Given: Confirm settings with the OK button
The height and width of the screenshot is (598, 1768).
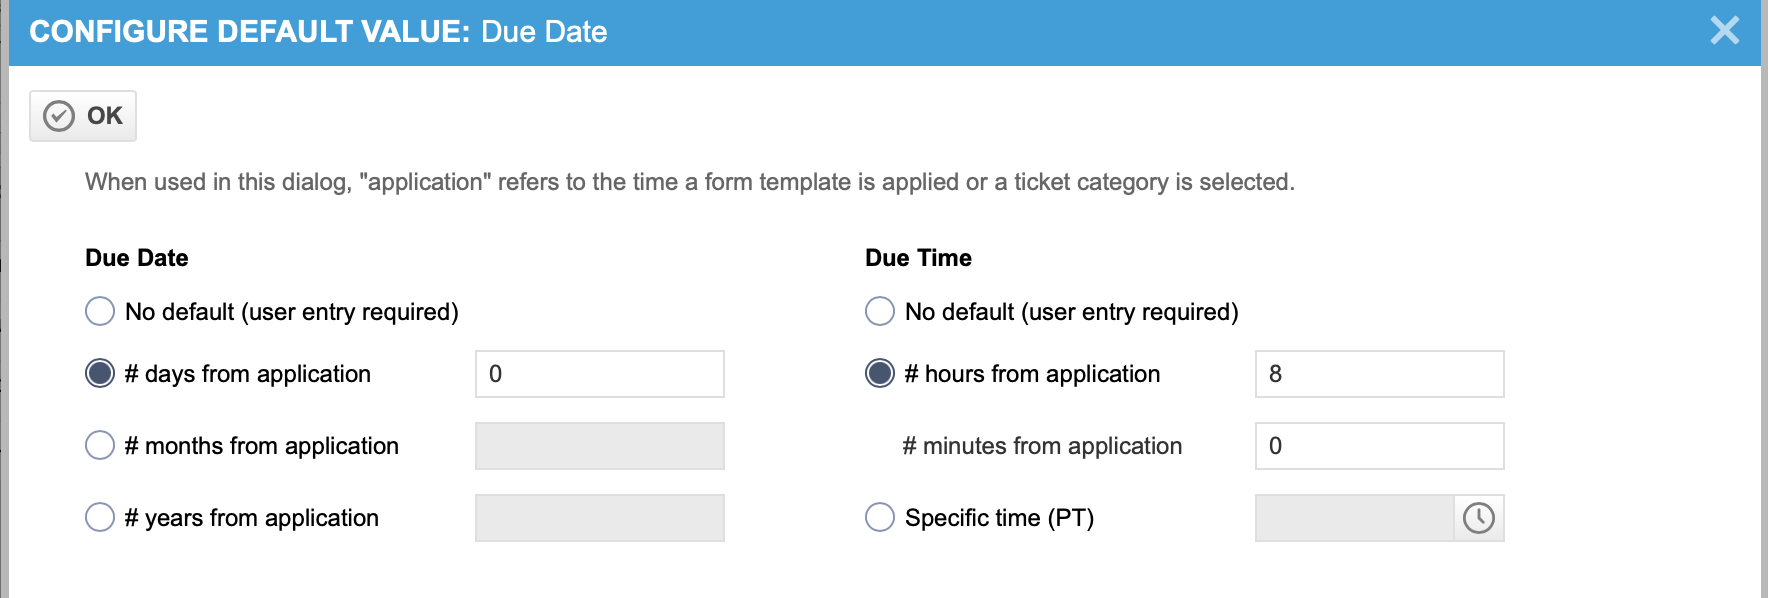Looking at the screenshot, I should (x=83, y=116).
